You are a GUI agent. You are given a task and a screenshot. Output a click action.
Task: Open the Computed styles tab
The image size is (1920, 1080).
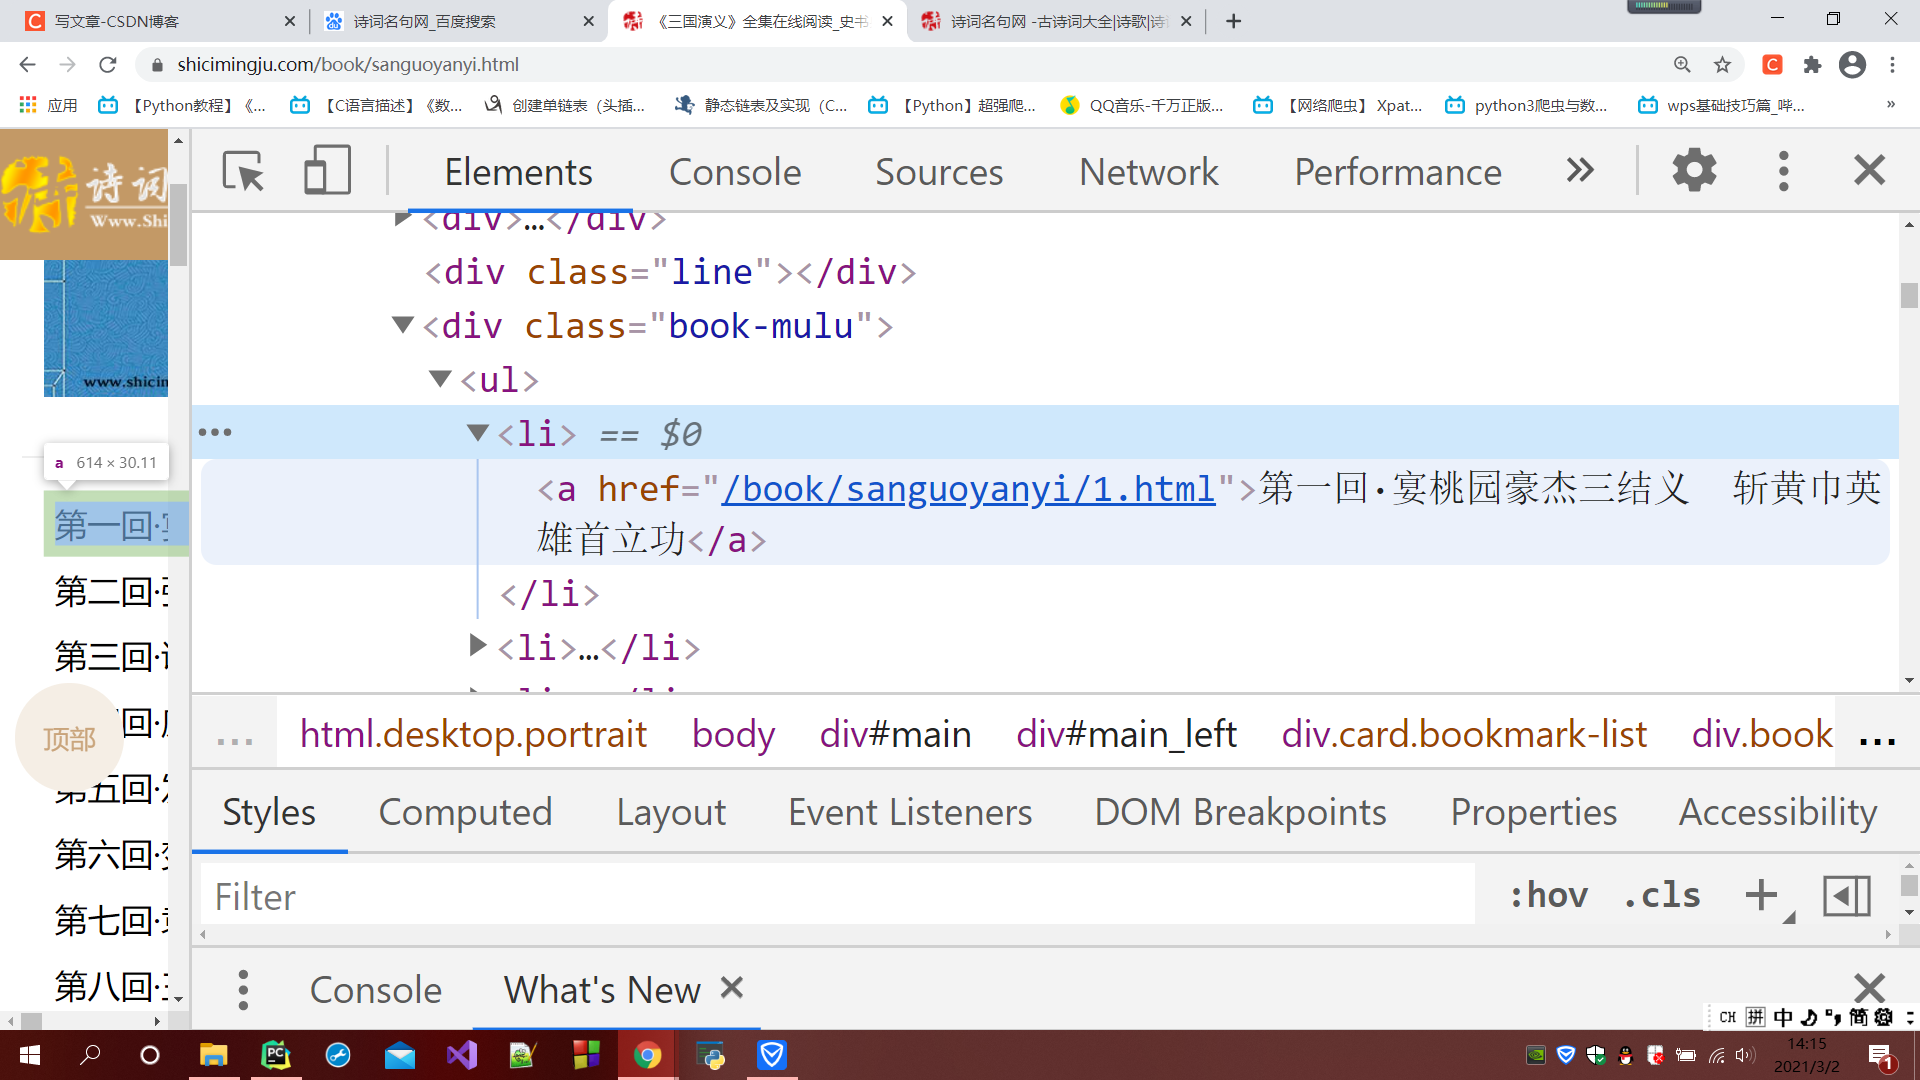pos(465,812)
